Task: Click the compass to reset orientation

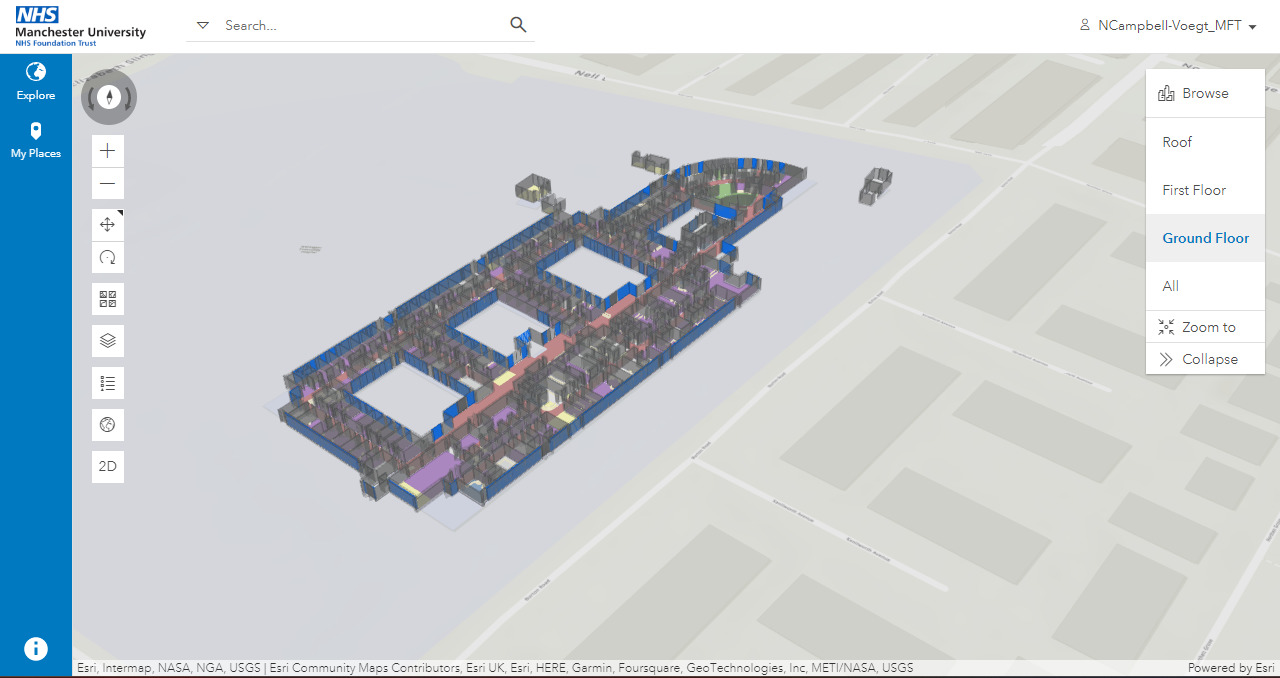Action: (109, 97)
